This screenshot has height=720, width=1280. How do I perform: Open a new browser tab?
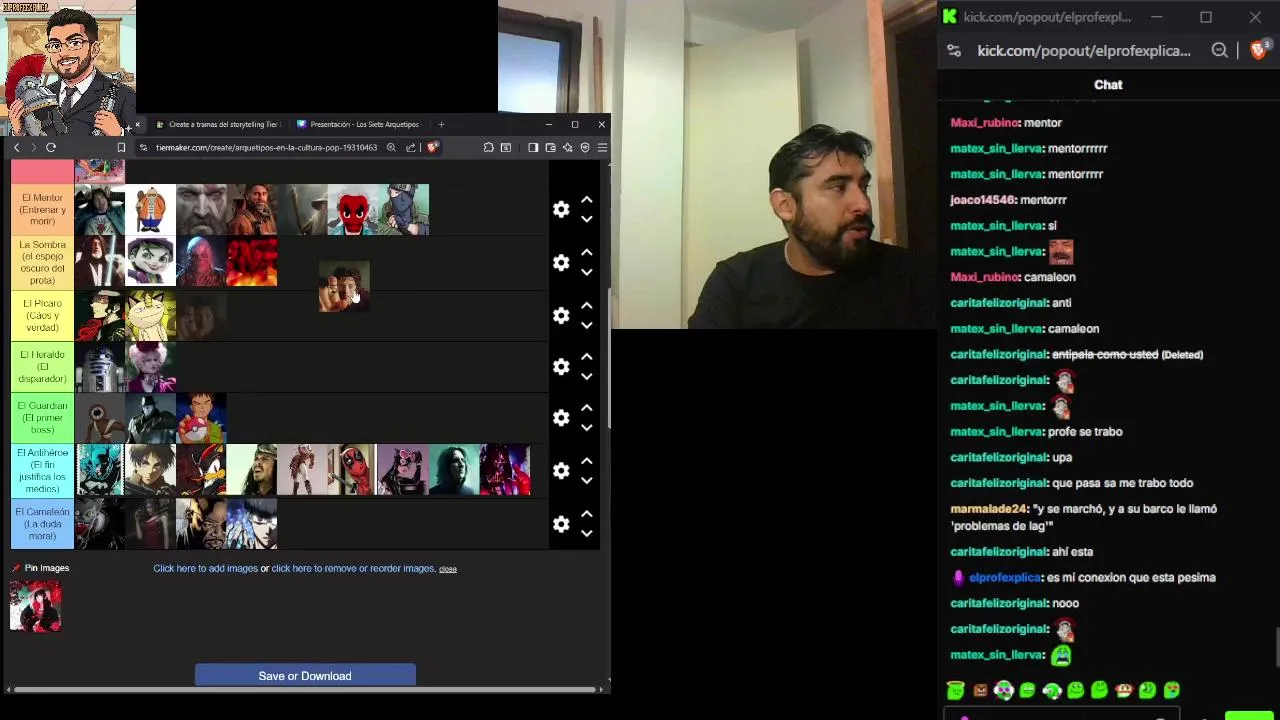pyautogui.click(x=441, y=125)
